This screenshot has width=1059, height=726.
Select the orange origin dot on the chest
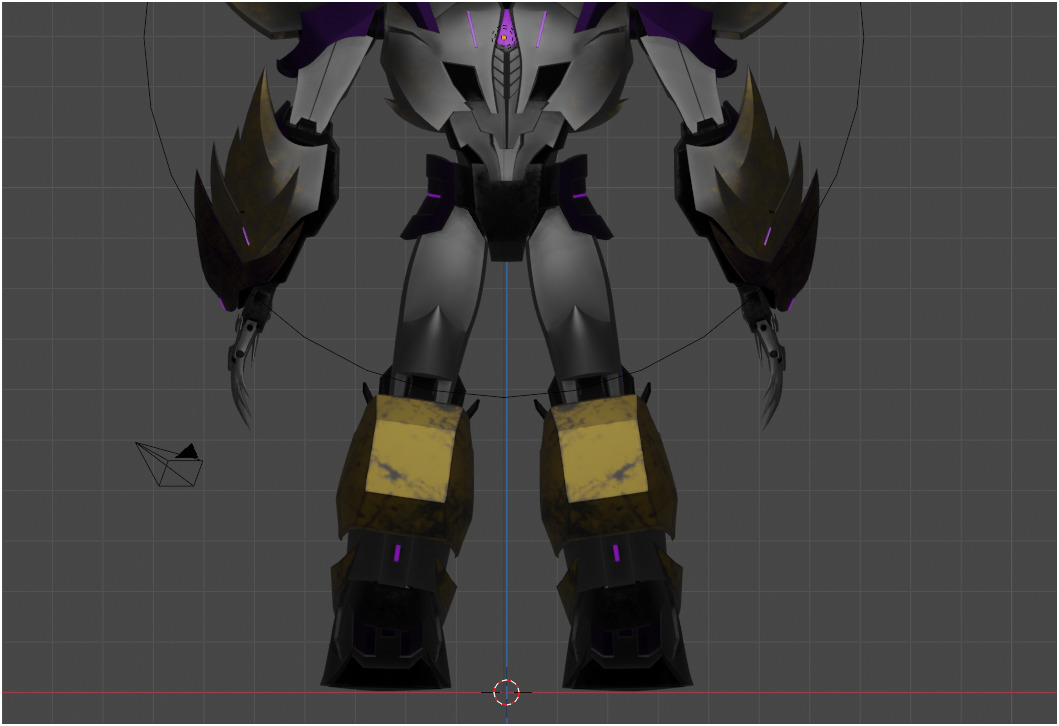pyautogui.click(x=503, y=38)
